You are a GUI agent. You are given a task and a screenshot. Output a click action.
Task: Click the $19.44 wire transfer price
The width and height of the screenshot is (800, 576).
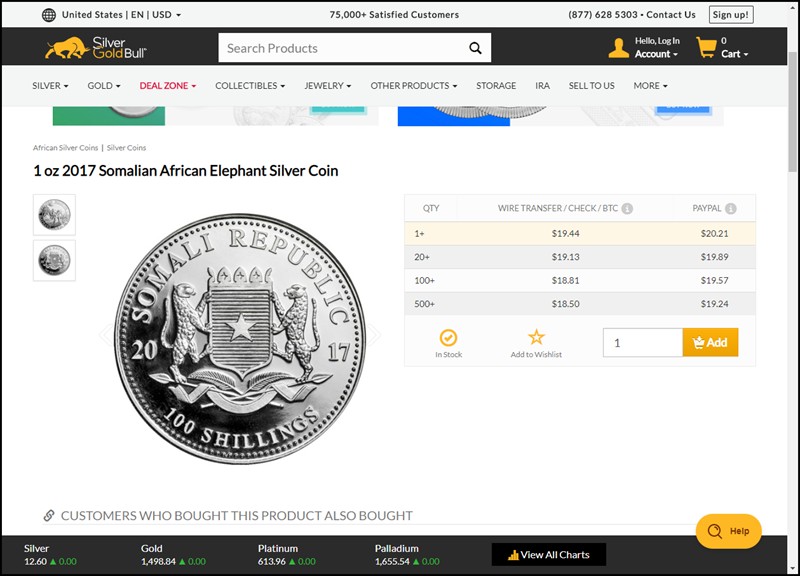pyautogui.click(x=565, y=234)
